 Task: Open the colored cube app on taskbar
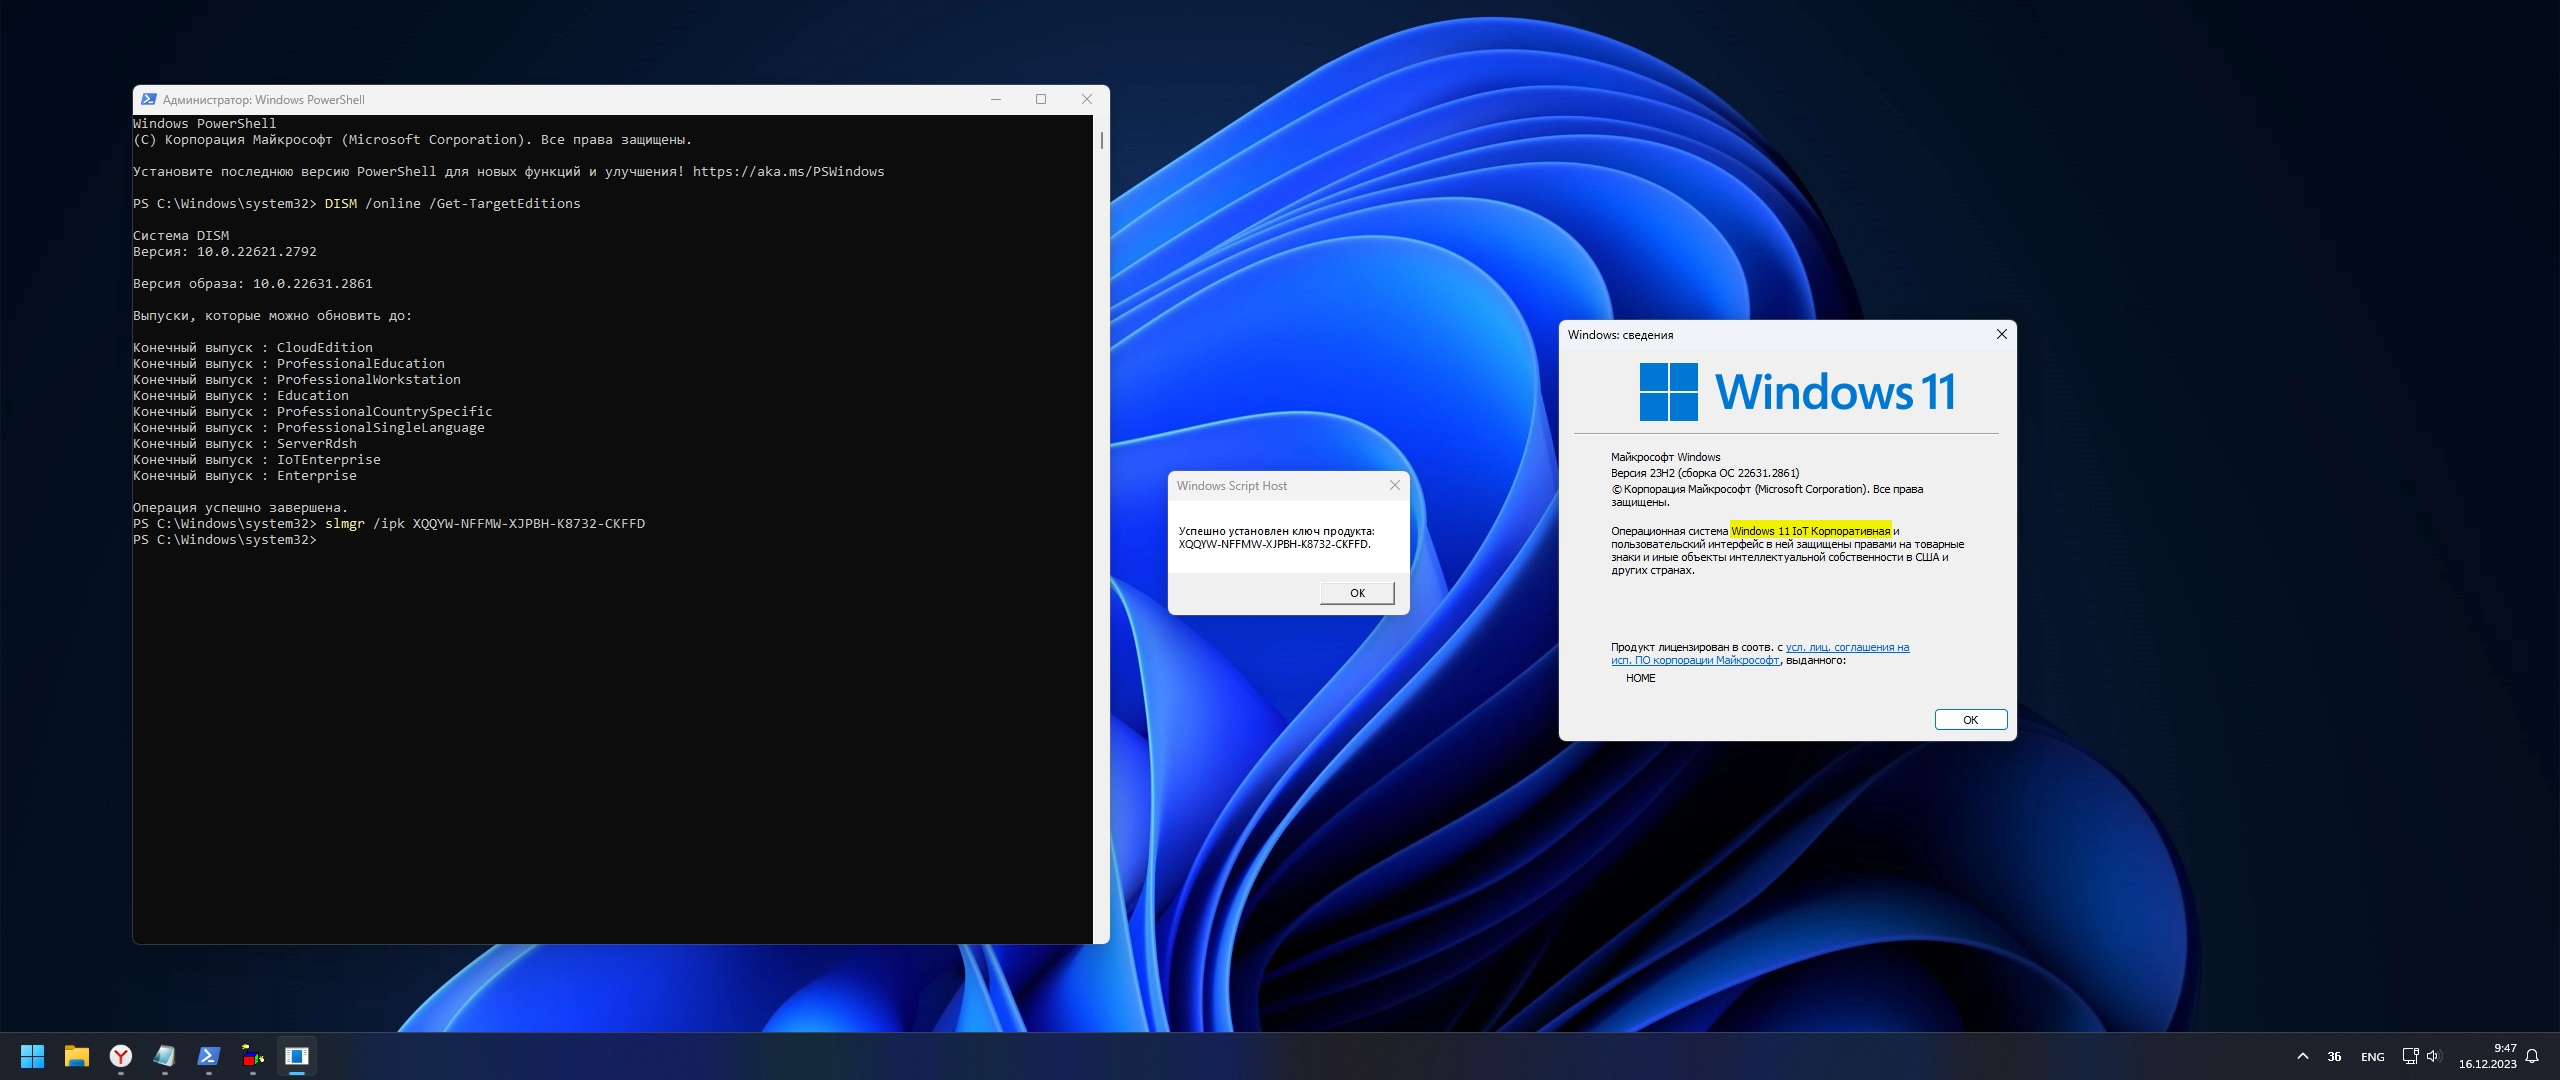pos(253,1056)
